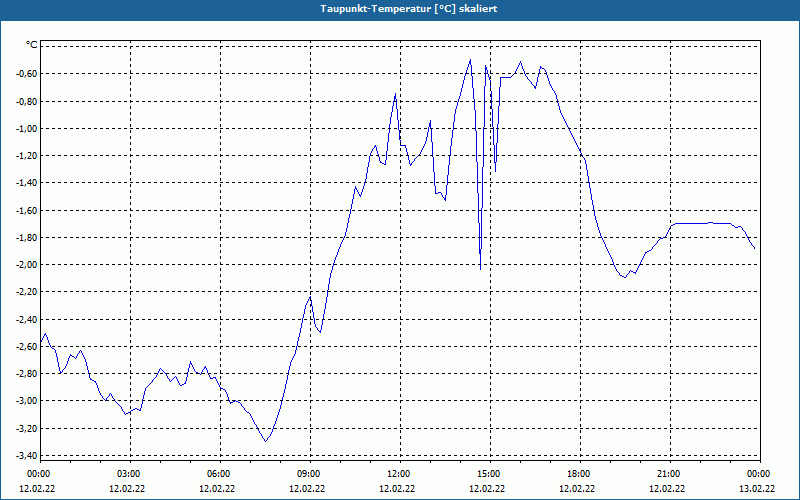Click the 12.02.22 date under 15:00
The image size is (800, 500).
click(487, 488)
